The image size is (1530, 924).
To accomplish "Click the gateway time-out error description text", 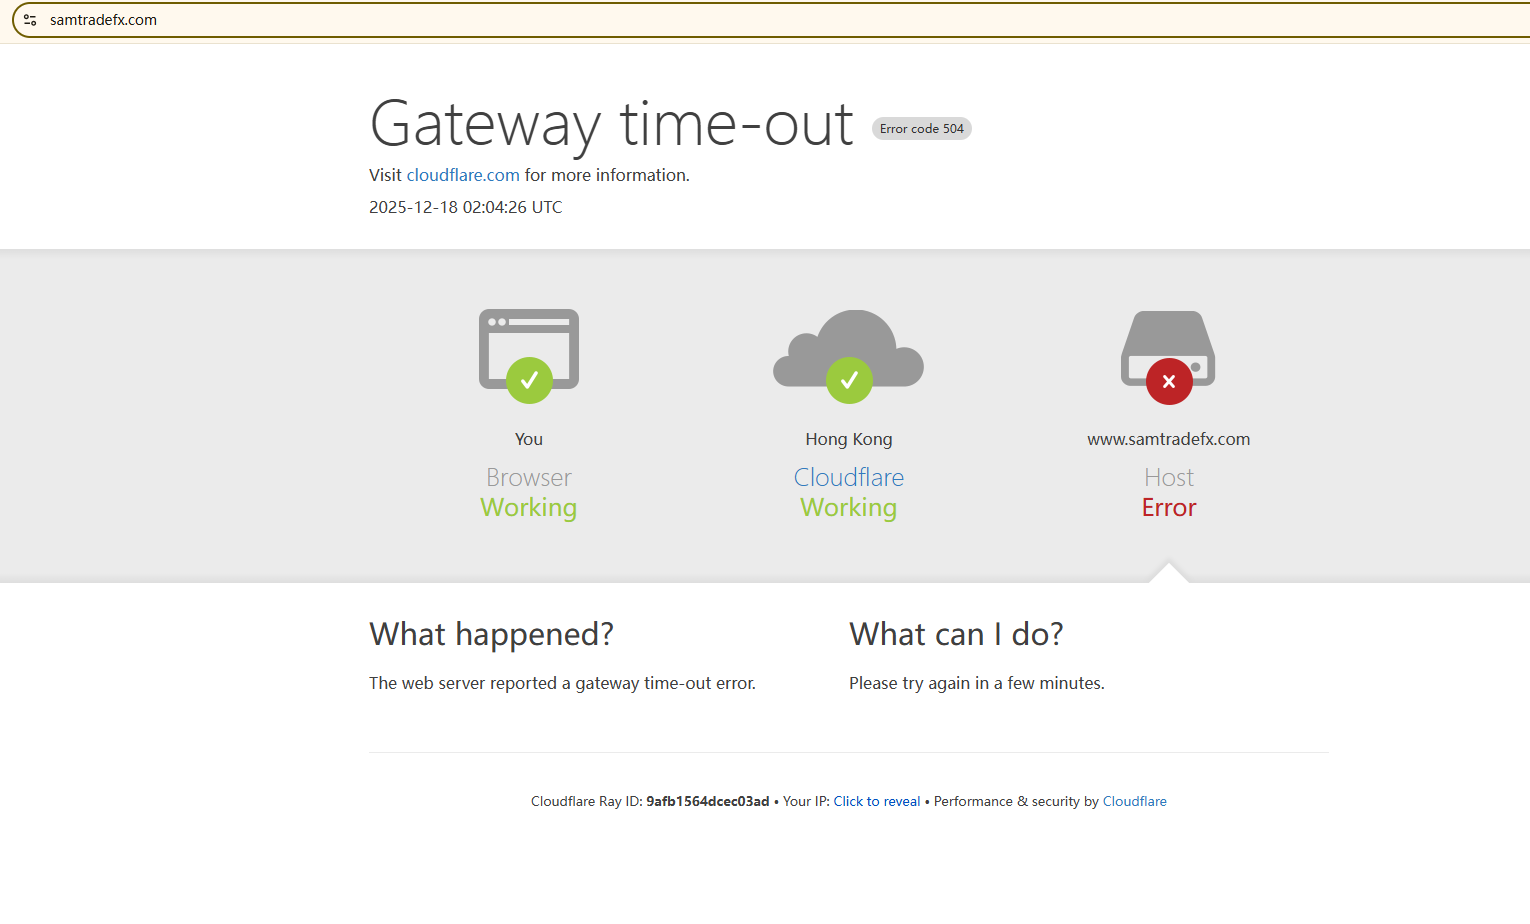I will point(563,683).
